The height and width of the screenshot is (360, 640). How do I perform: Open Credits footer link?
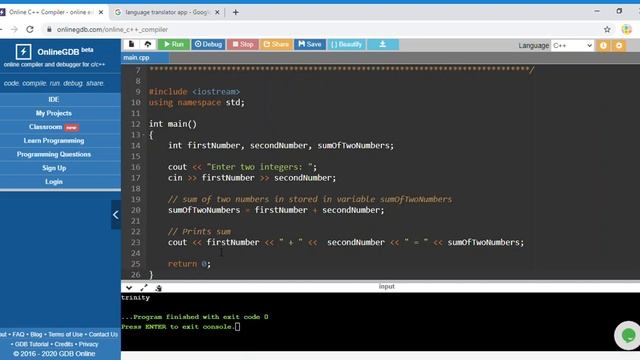point(64,344)
